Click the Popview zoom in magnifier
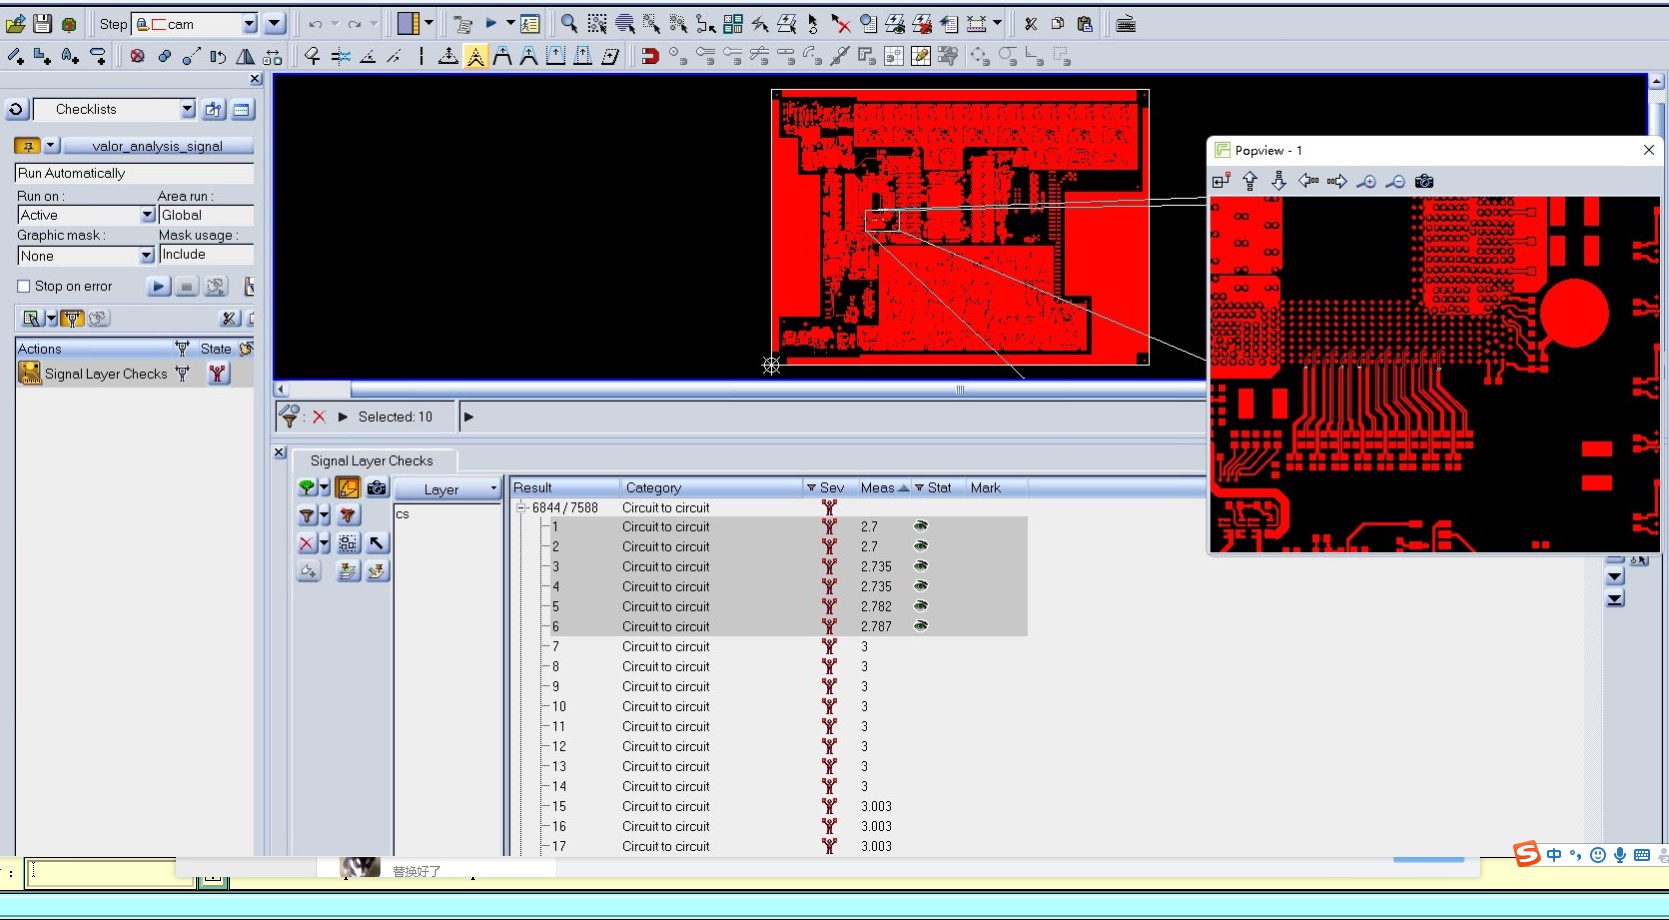1669x920 pixels. coord(1366,181)
